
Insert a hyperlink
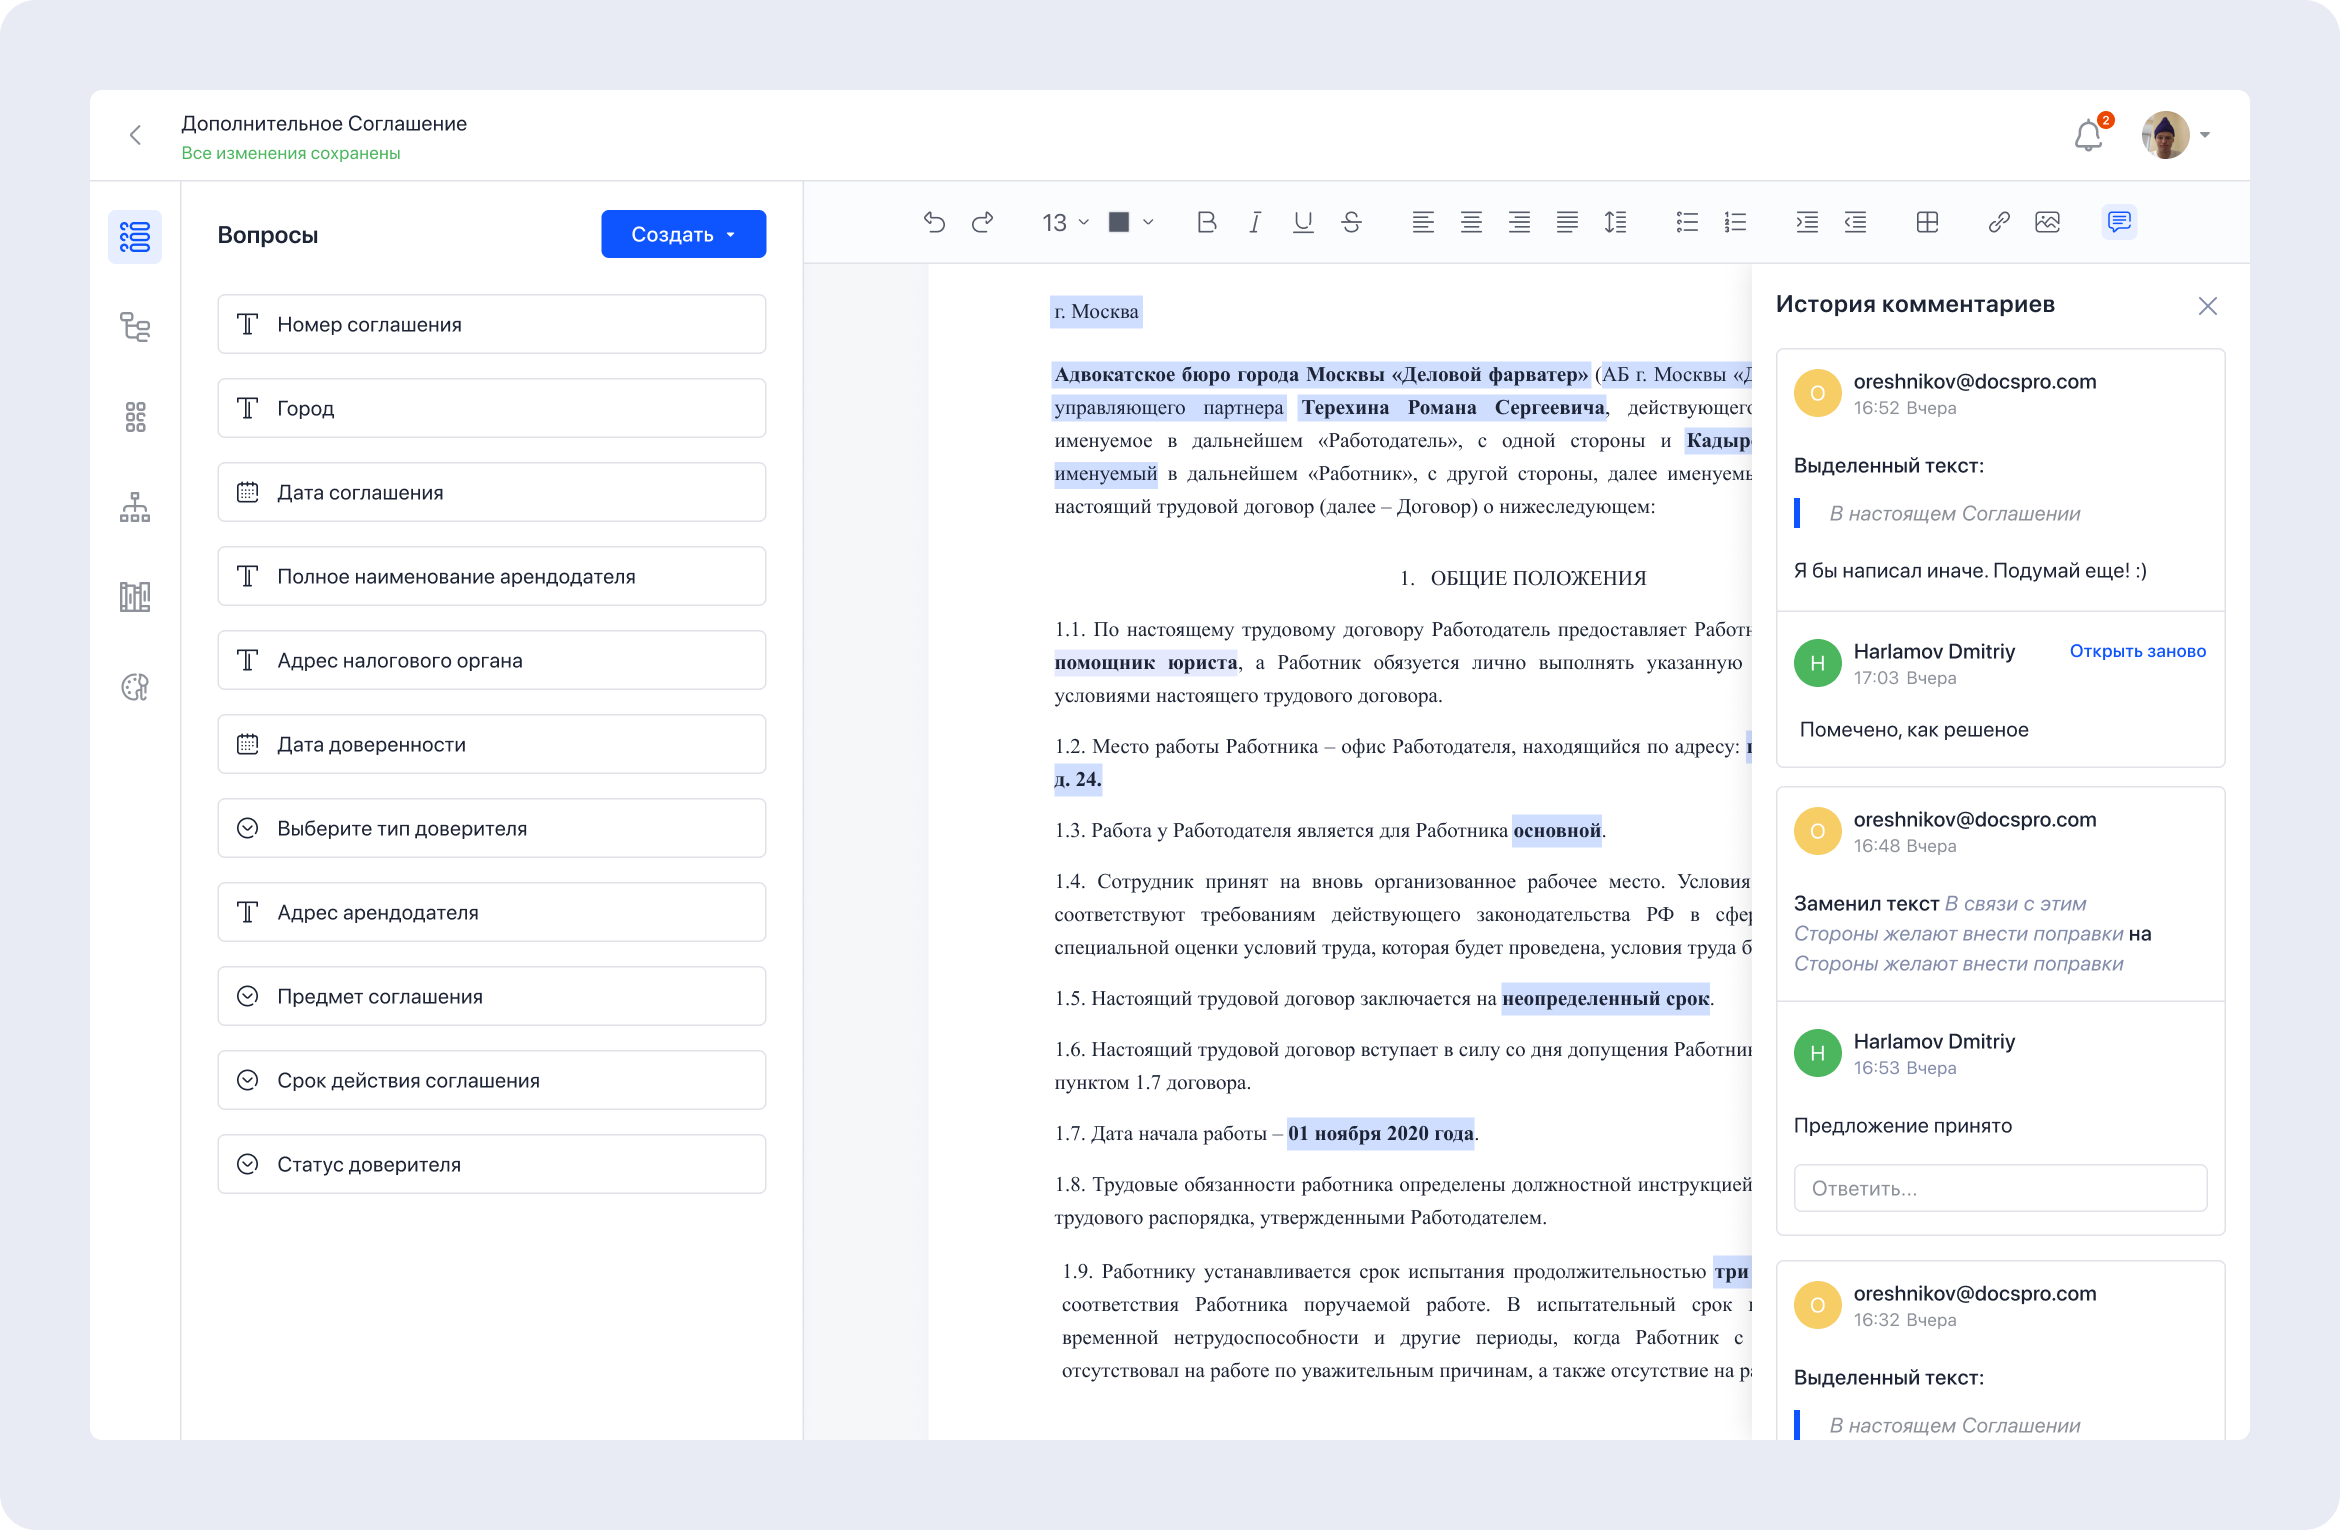[x=1999, y=222]
